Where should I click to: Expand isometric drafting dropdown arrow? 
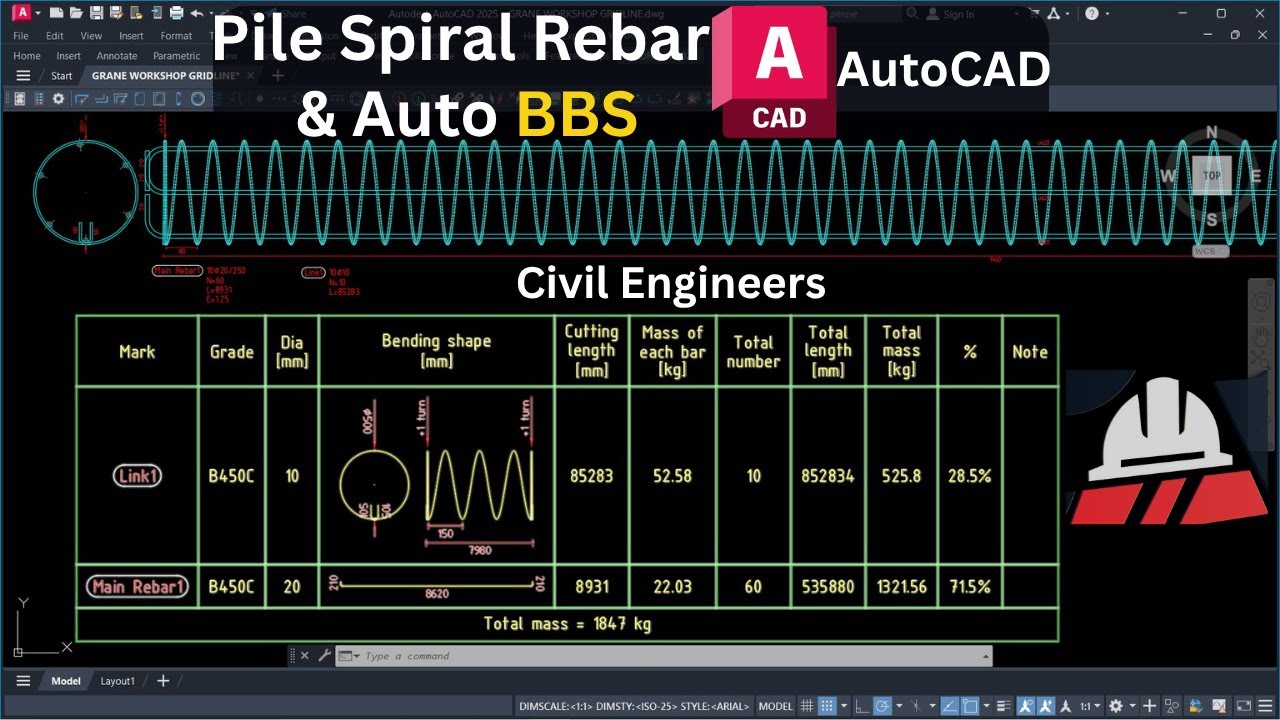pos(933,706)
